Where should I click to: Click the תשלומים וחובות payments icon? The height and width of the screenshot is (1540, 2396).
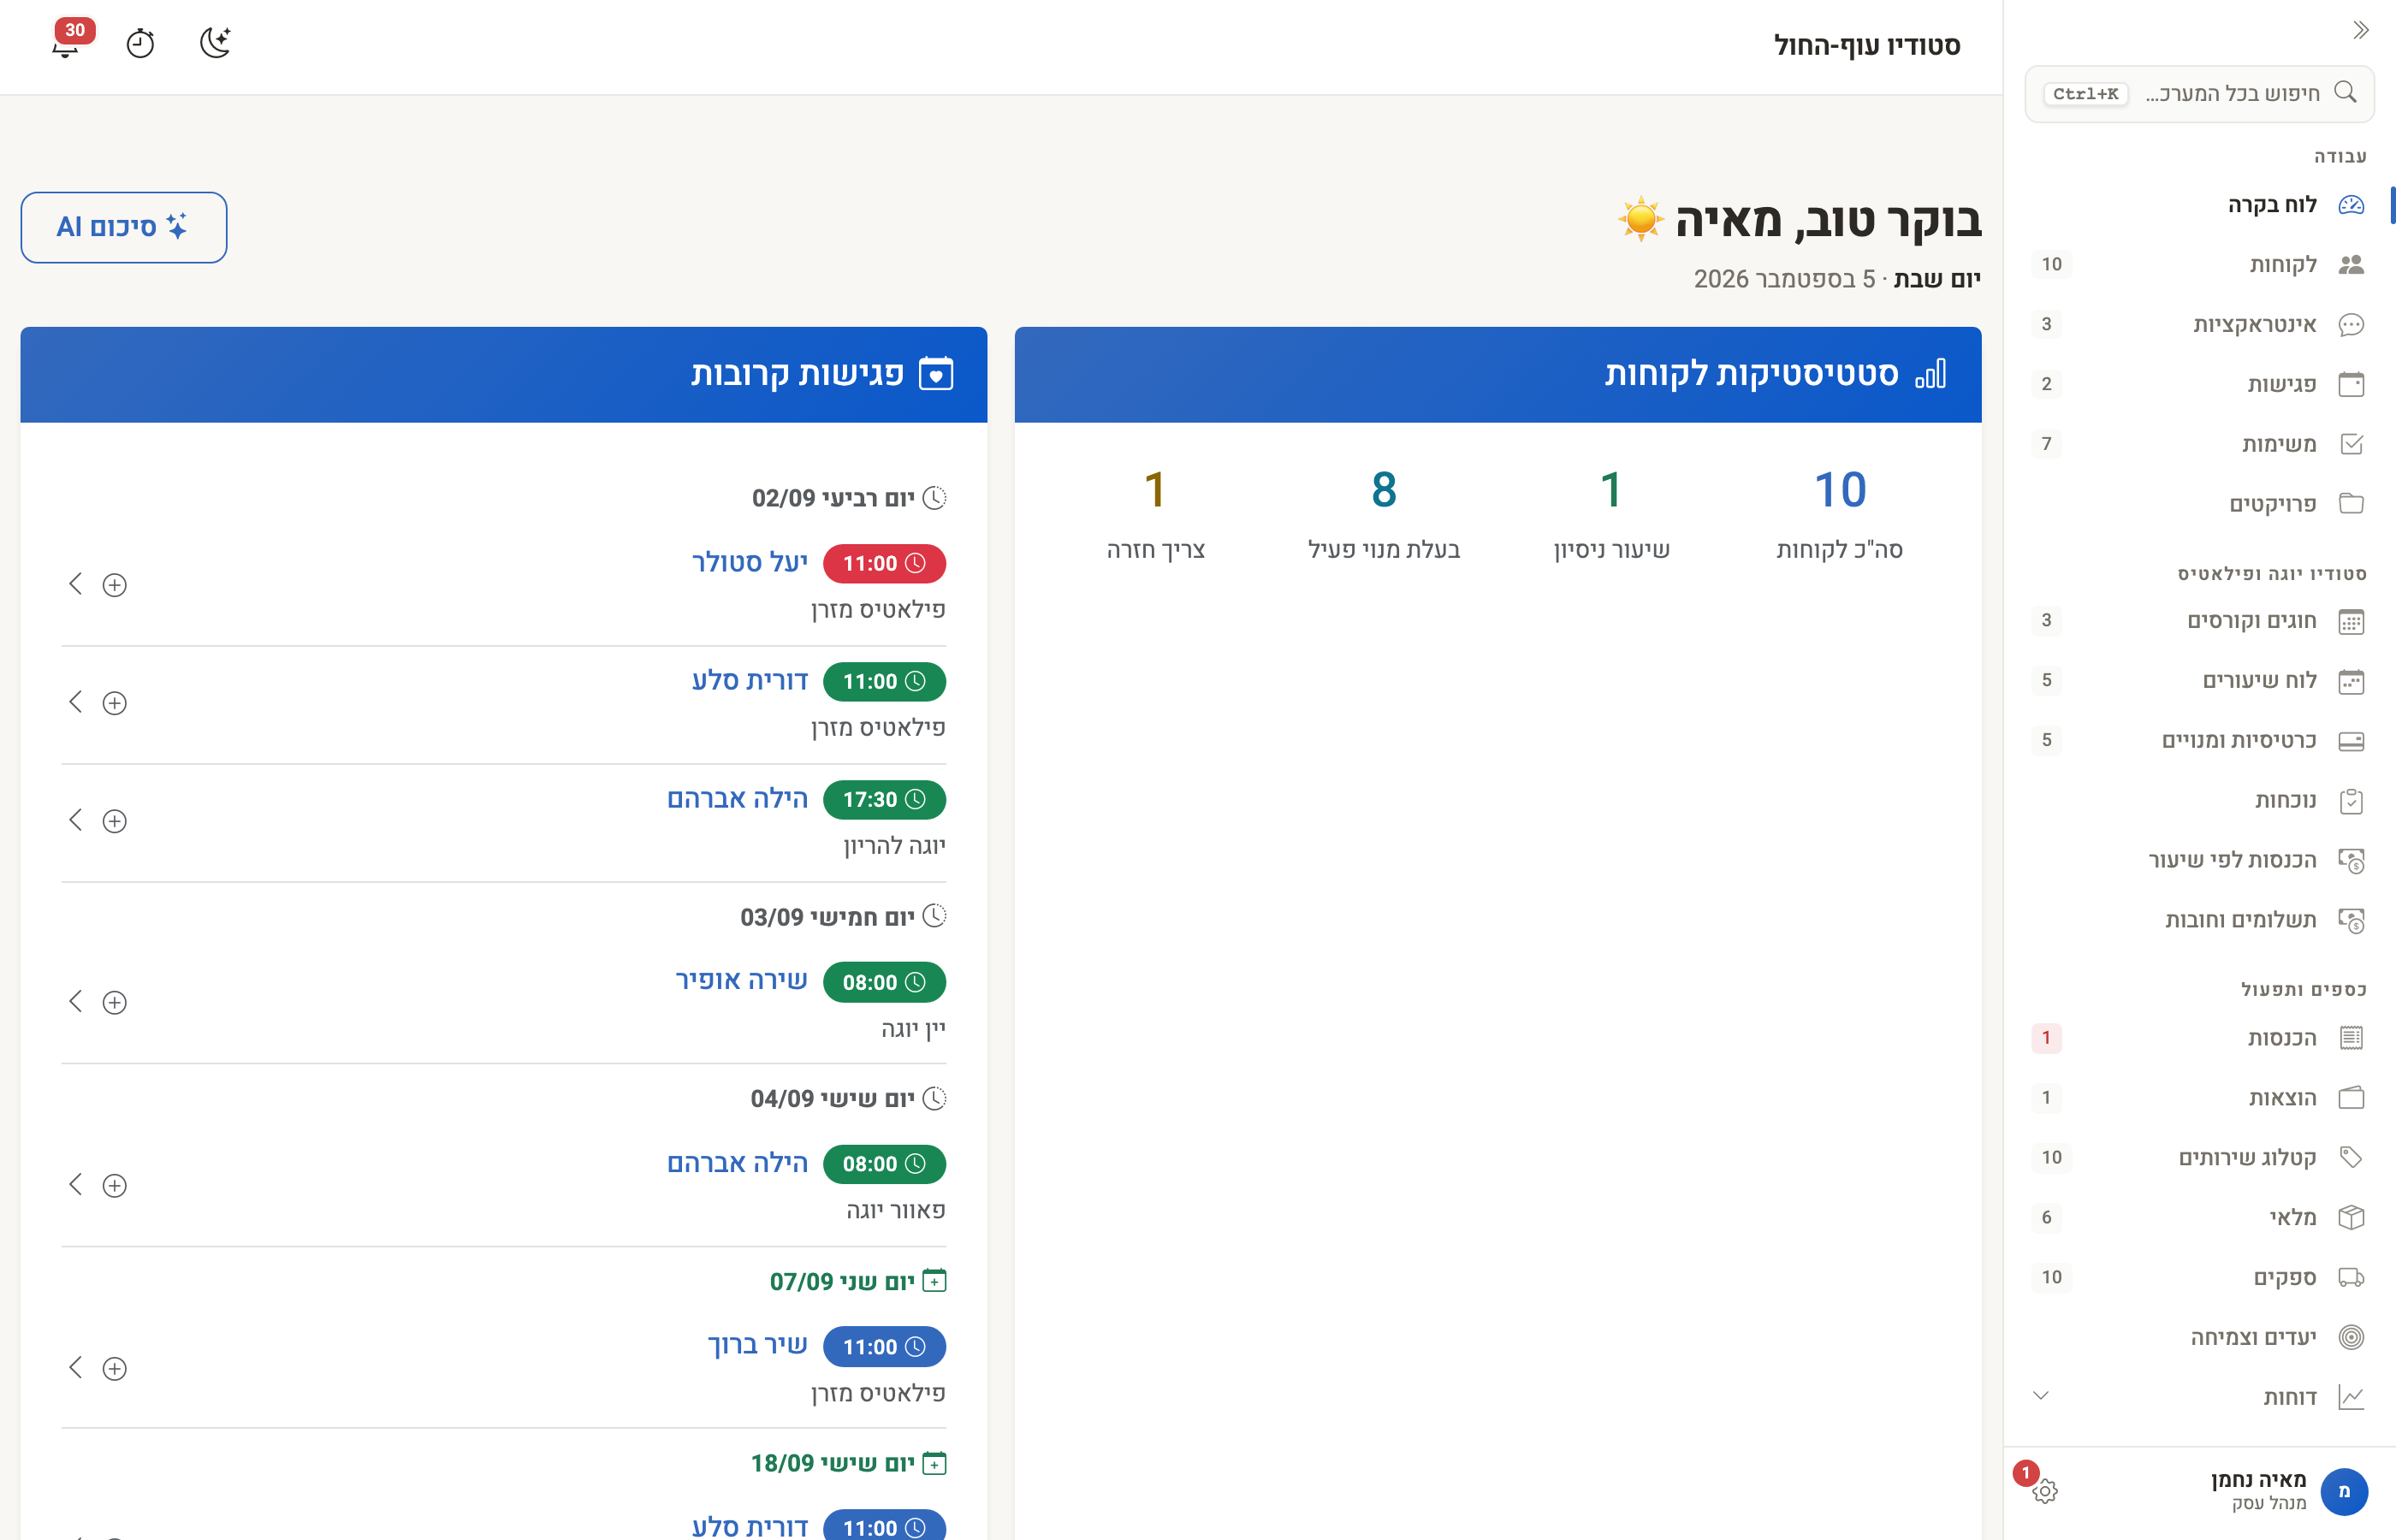tap(2351, 921)
